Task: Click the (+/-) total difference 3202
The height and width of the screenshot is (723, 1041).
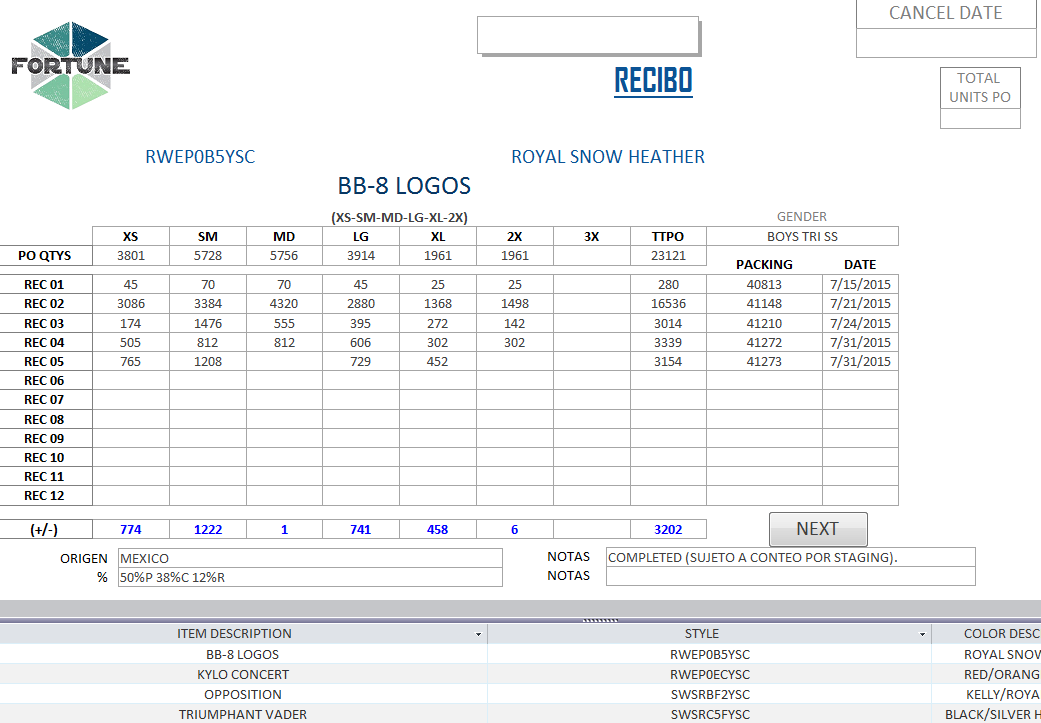Action: pyautogui.click(x=668, y=529)
